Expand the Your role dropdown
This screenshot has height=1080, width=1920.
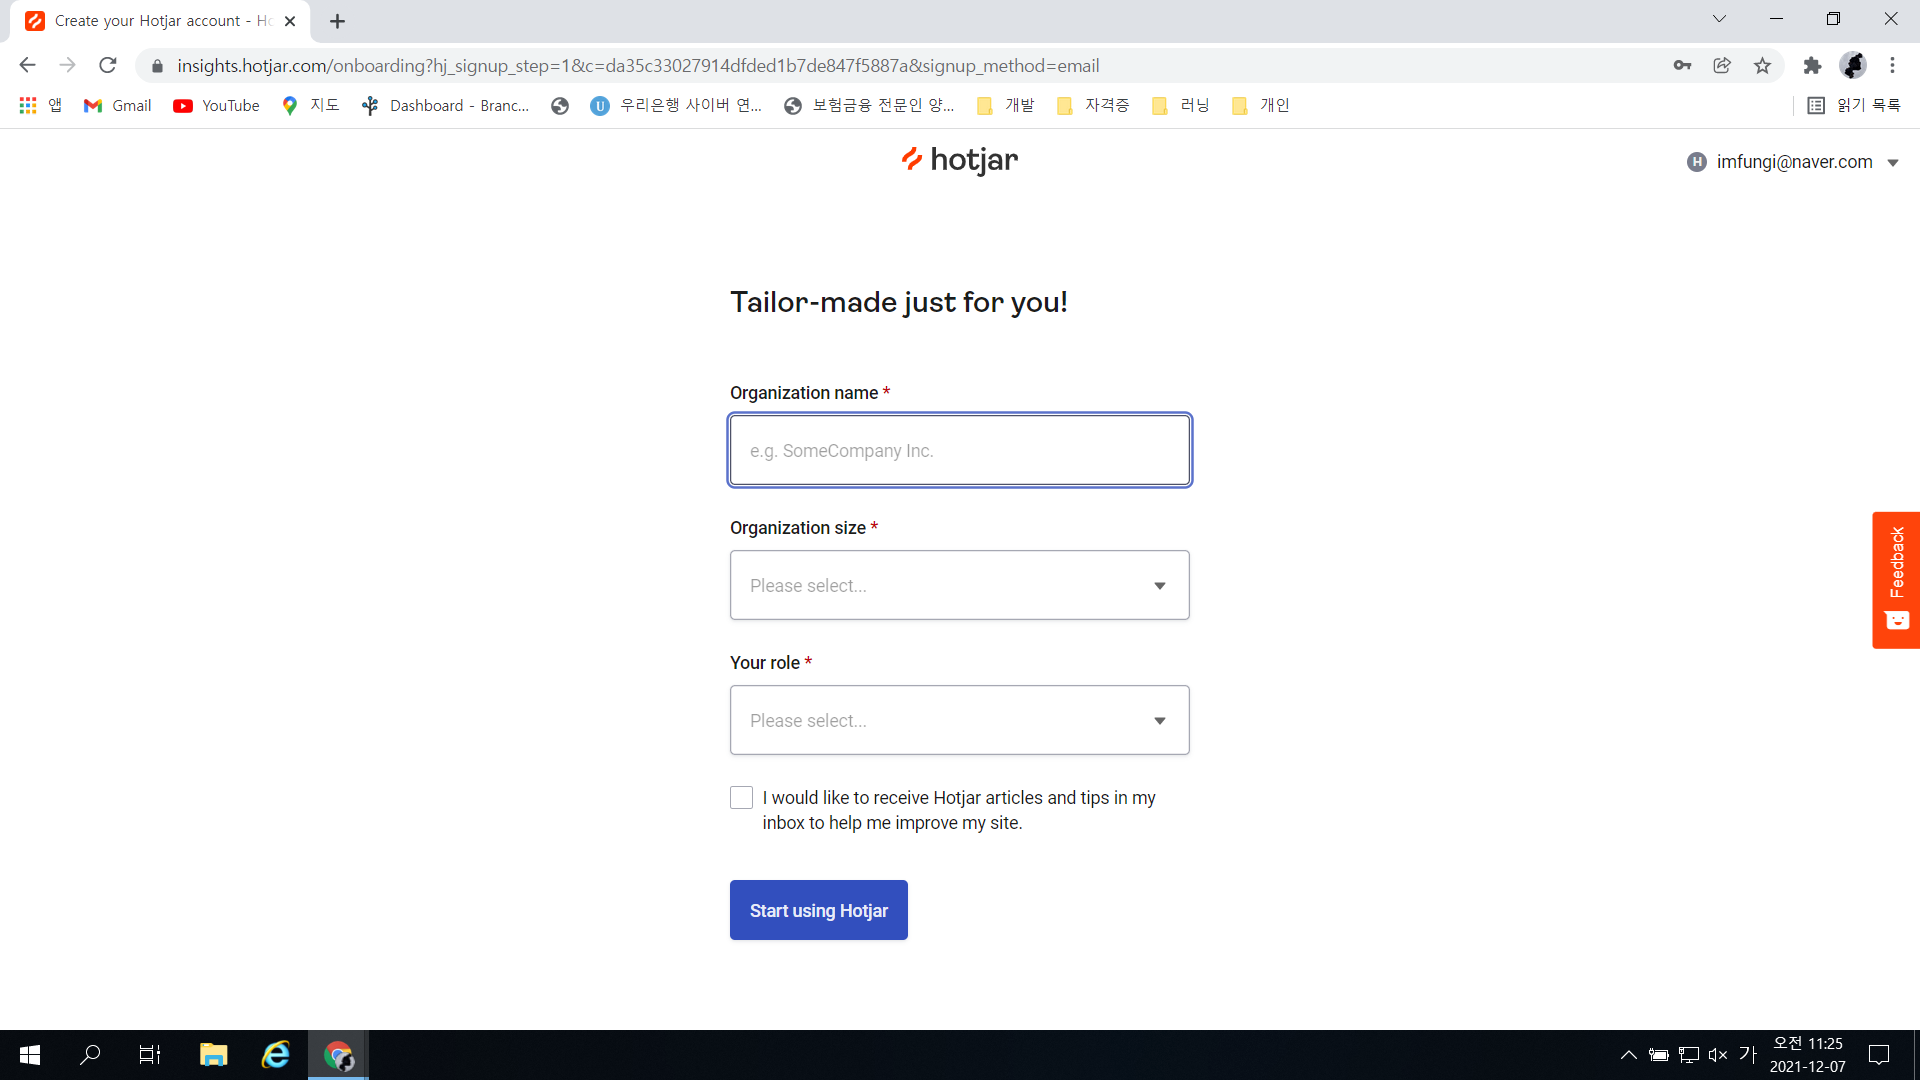(x=959, y=720)
